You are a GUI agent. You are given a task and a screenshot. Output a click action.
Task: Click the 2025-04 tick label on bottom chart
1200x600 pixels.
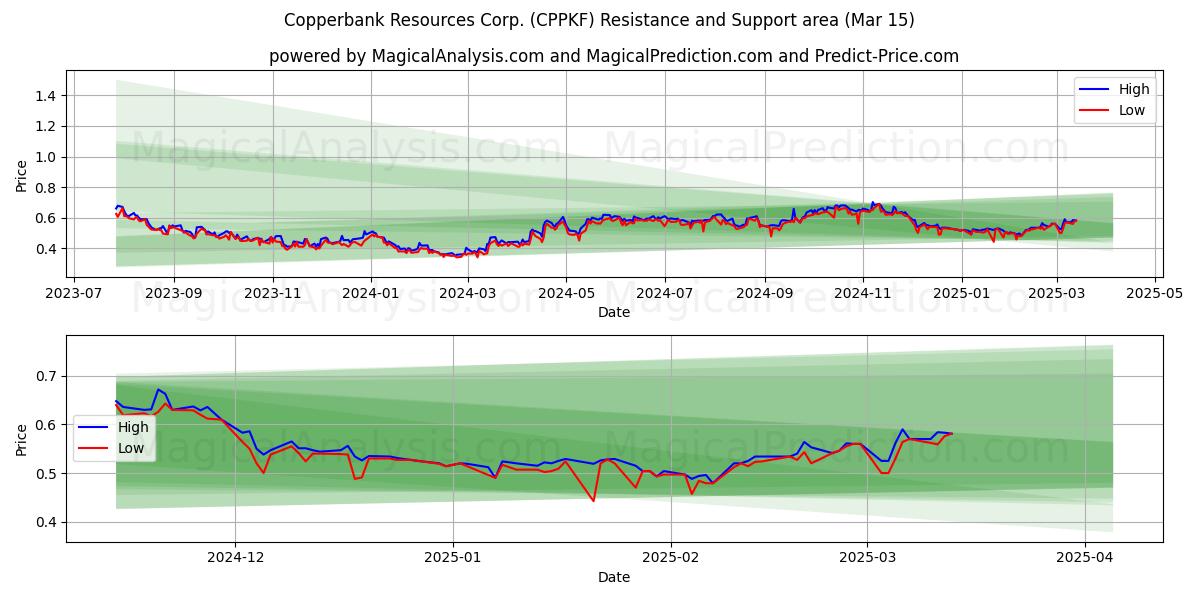[1085, 560]
